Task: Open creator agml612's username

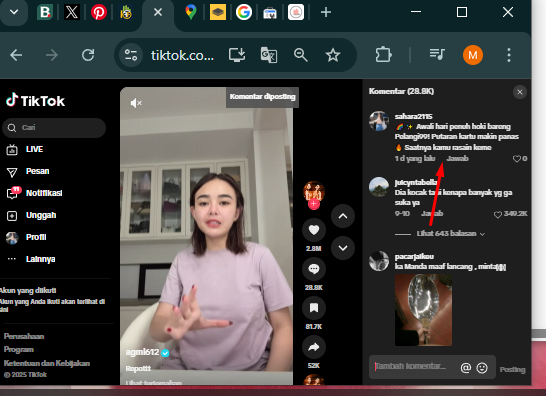Action: click(x=142, y=352)
